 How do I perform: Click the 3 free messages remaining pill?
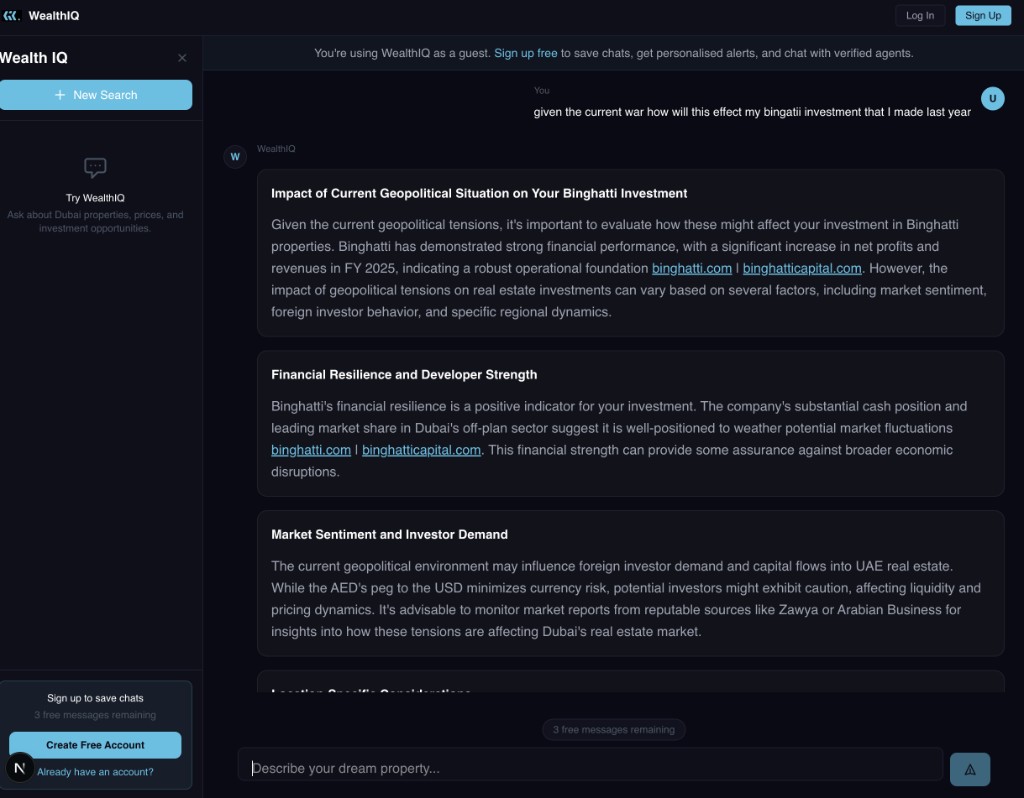pyautogui.click(x=613, y=729)
